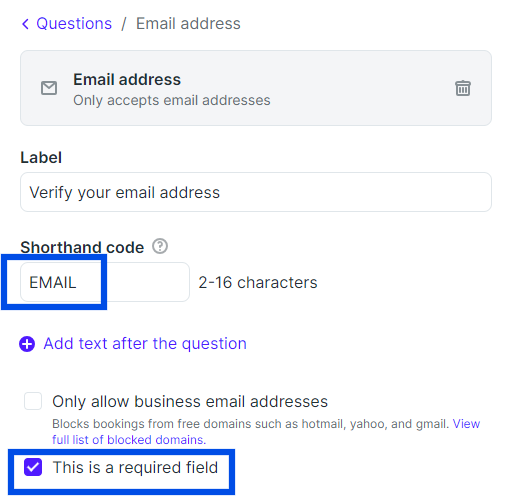
Task: Click the Label heading above the text field
Action: [41, 157]
